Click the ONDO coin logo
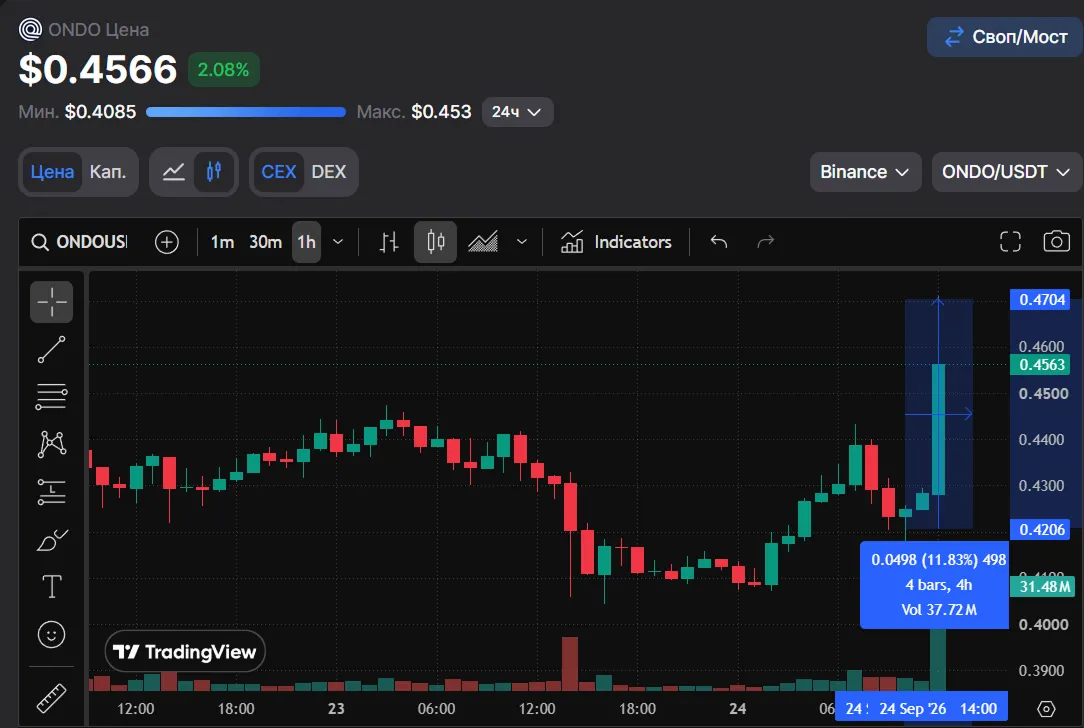Image resolution: width=1084 pixels, height=728 pixels. point(30,30)
